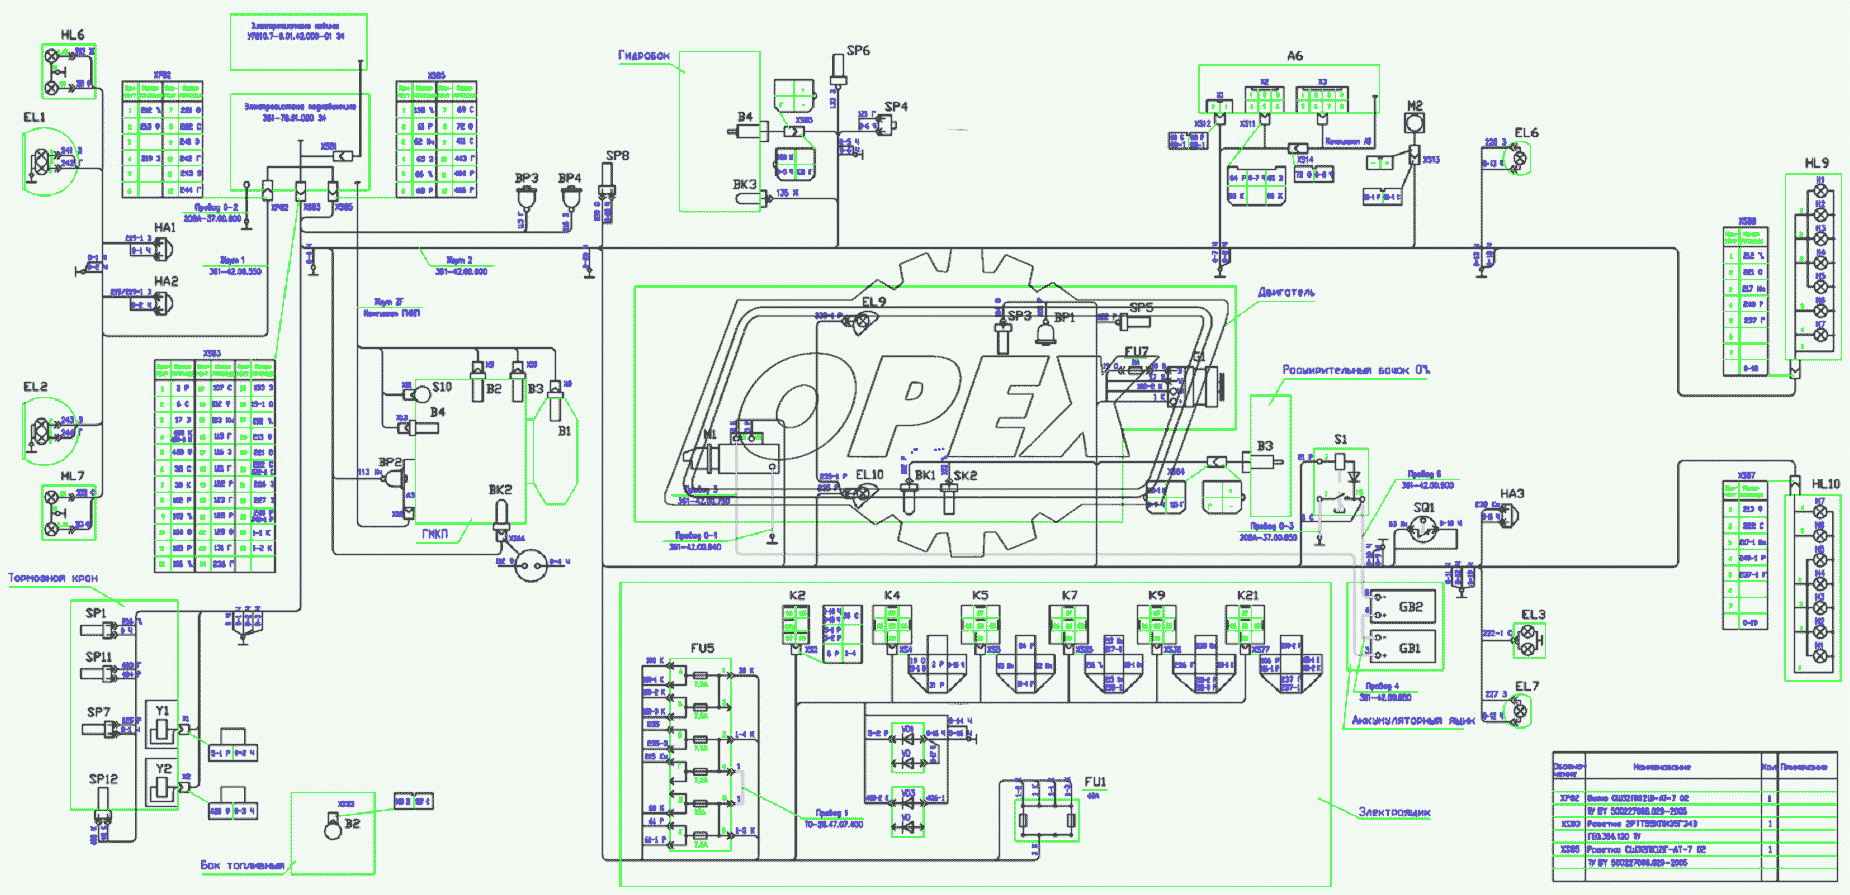Click the 'HL7' label
Screen dimensions: 1850x895
tap(73, 476)
